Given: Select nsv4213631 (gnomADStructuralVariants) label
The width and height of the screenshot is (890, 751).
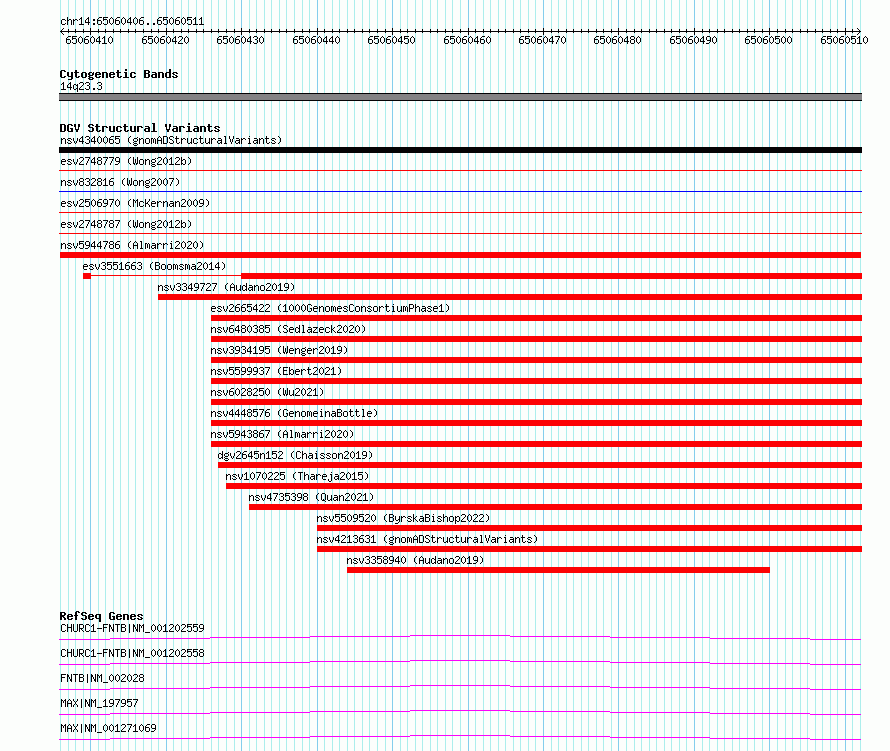Looking at the screenshot, I should [427, 539].
